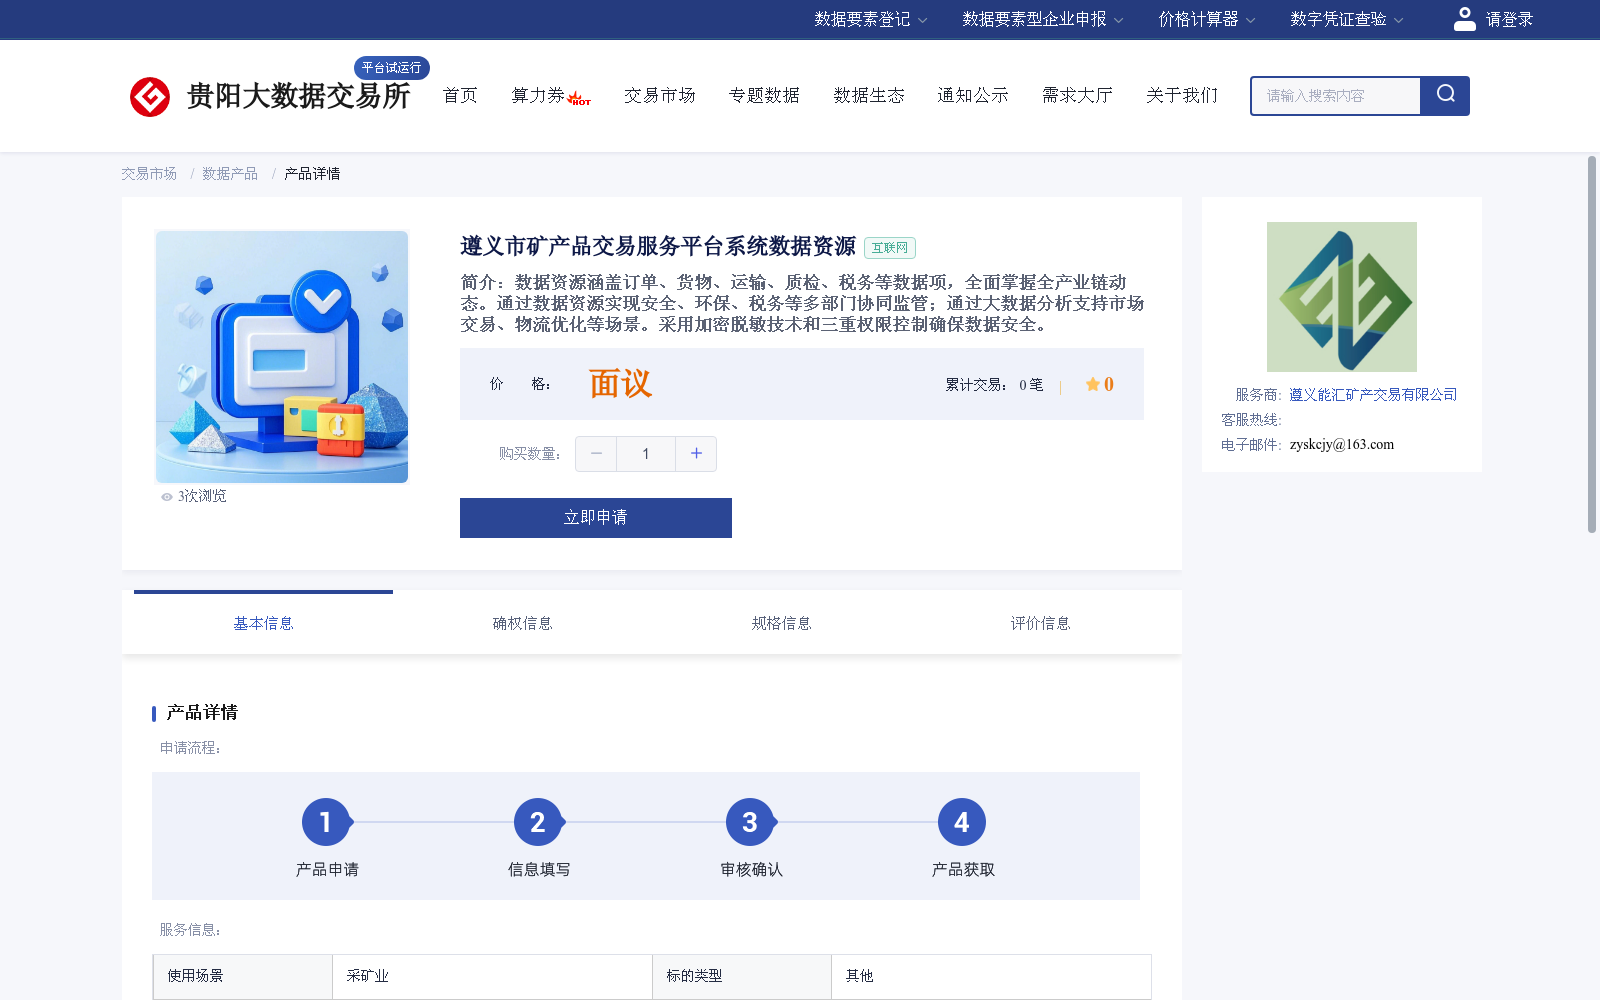1600x1000 pixels.
Task: Click the price text 面议
Action: click(x=620, y=384)
